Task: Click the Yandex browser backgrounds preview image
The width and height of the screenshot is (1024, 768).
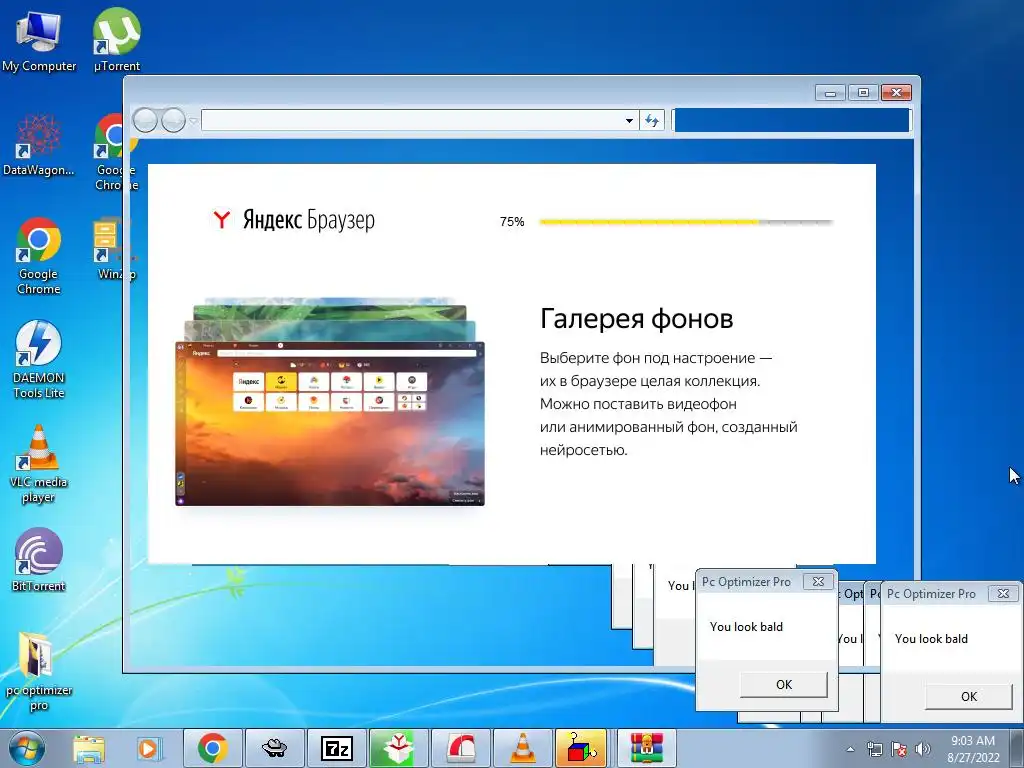Action: [330, 402]
